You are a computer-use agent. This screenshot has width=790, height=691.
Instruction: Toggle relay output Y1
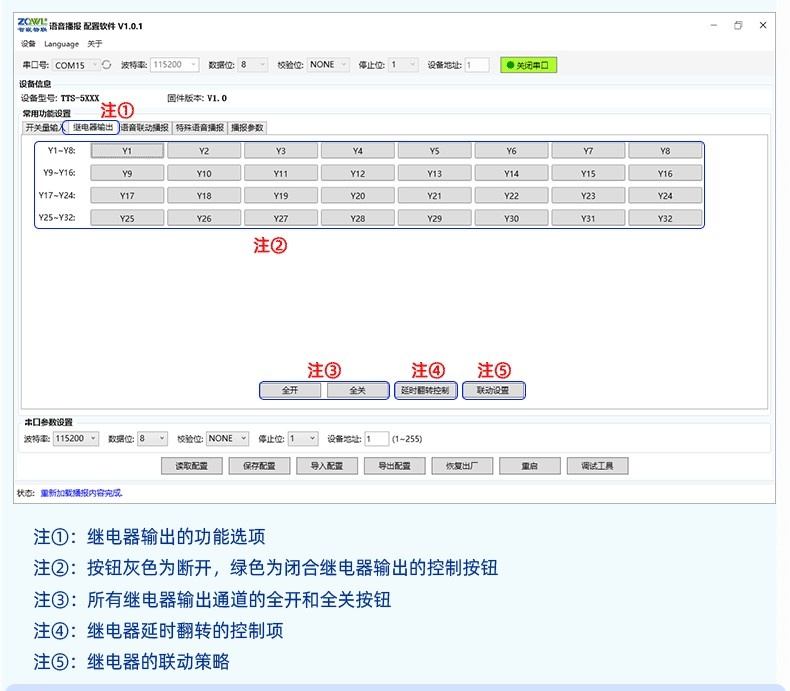pos(127,151)
